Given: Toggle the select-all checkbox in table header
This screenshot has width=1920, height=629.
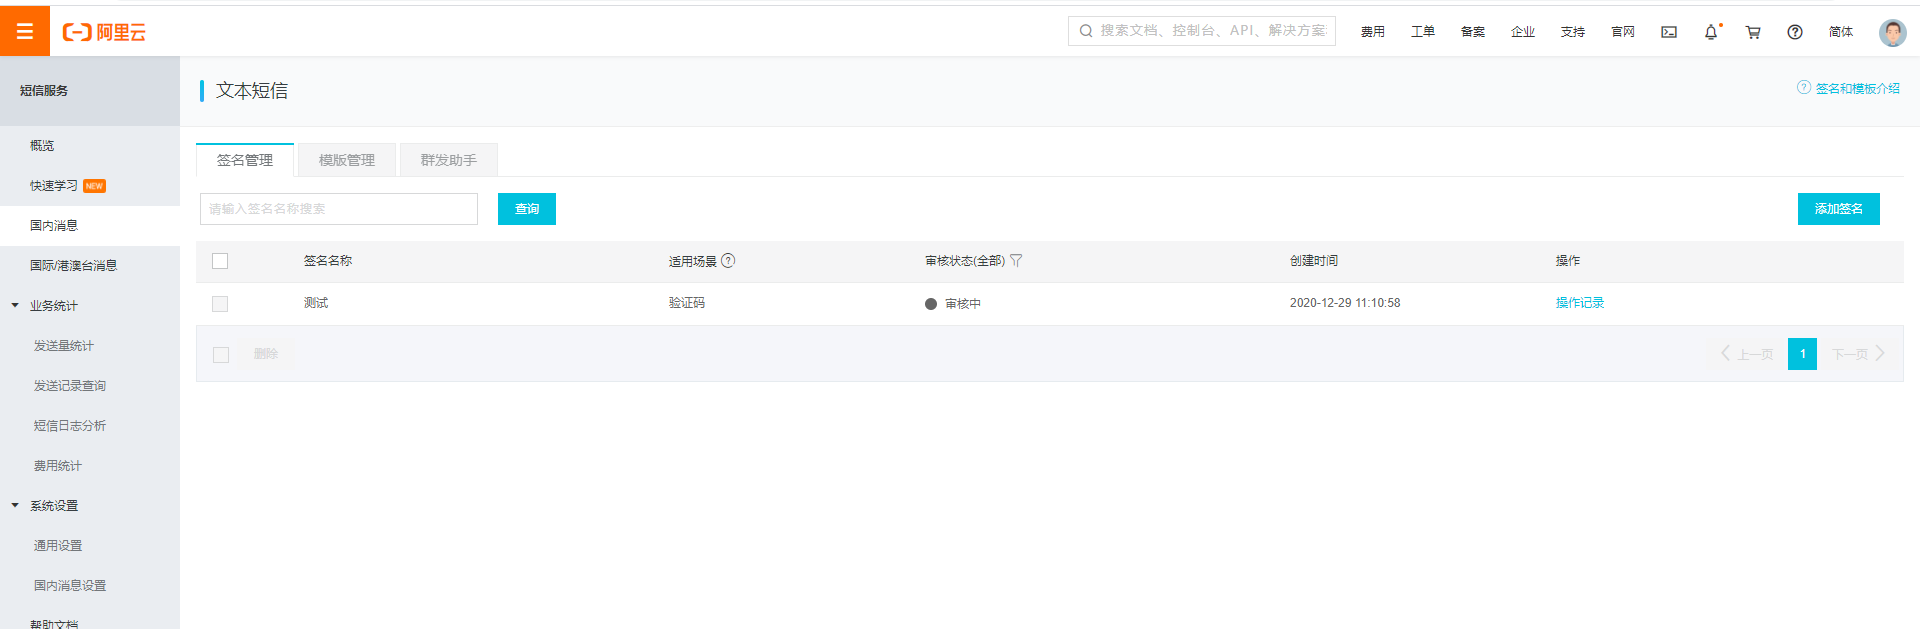Looking at the screenshot, I should coord(220,261).
